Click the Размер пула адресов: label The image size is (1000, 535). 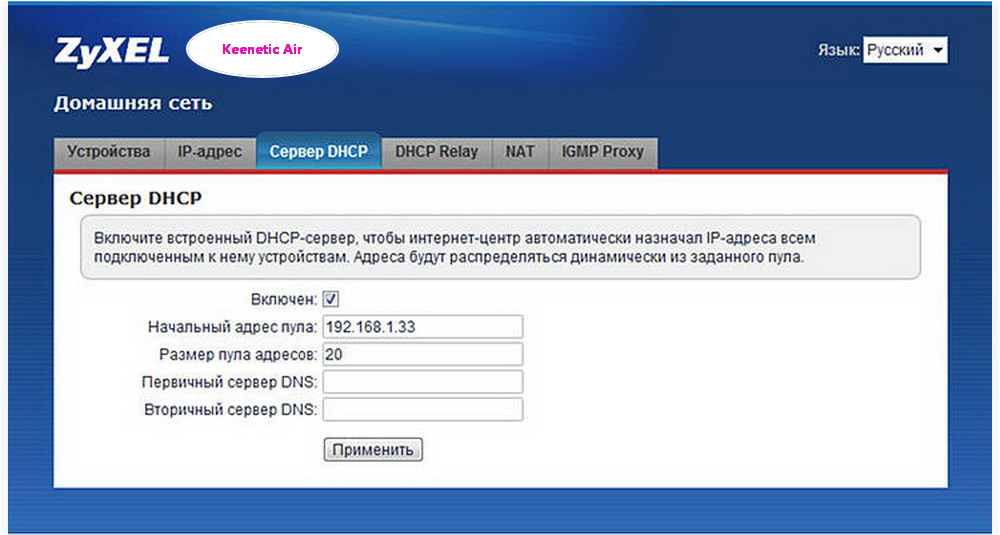click(238, 355)
